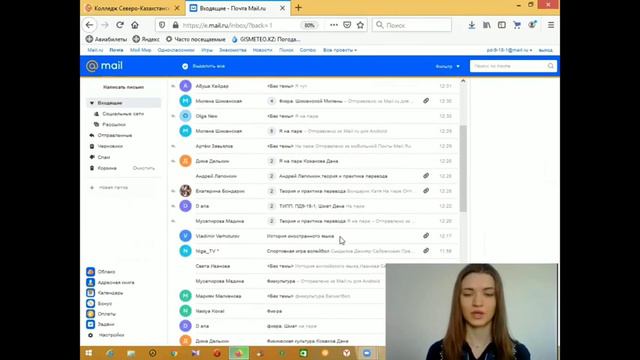This screenshot has width=640, height=360.
Task: Open attachment clip on Андрей Лапонин's message
Action: 426,176
